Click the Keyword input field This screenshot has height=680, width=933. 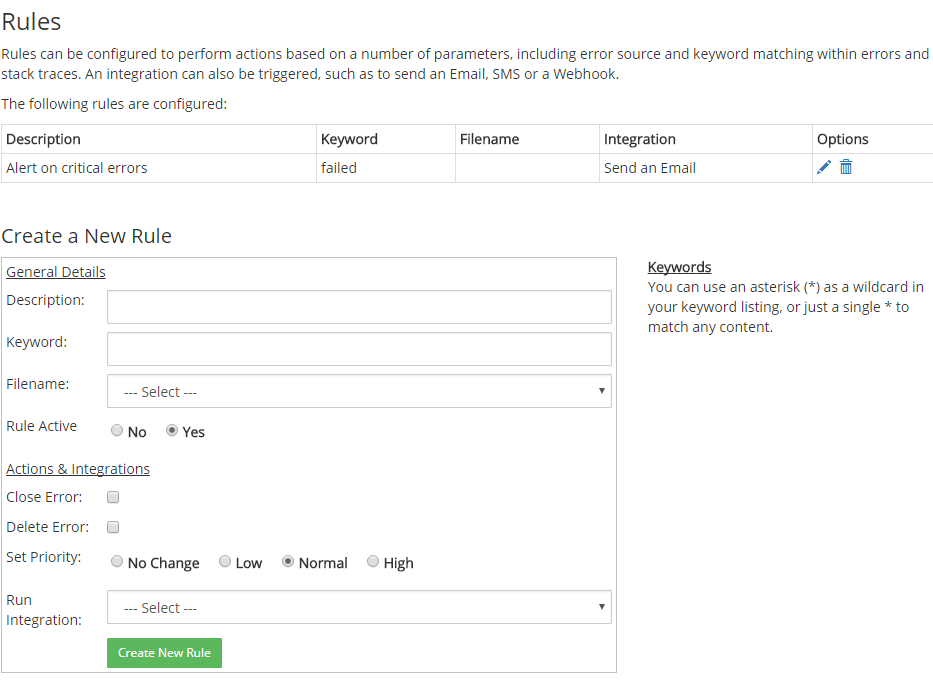pyautogui.click(x=359, y=349)
